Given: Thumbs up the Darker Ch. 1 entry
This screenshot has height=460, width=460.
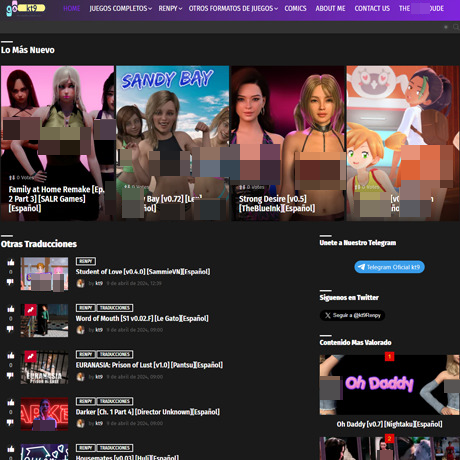Looking at the screenshot, I should tap(11, 403).
